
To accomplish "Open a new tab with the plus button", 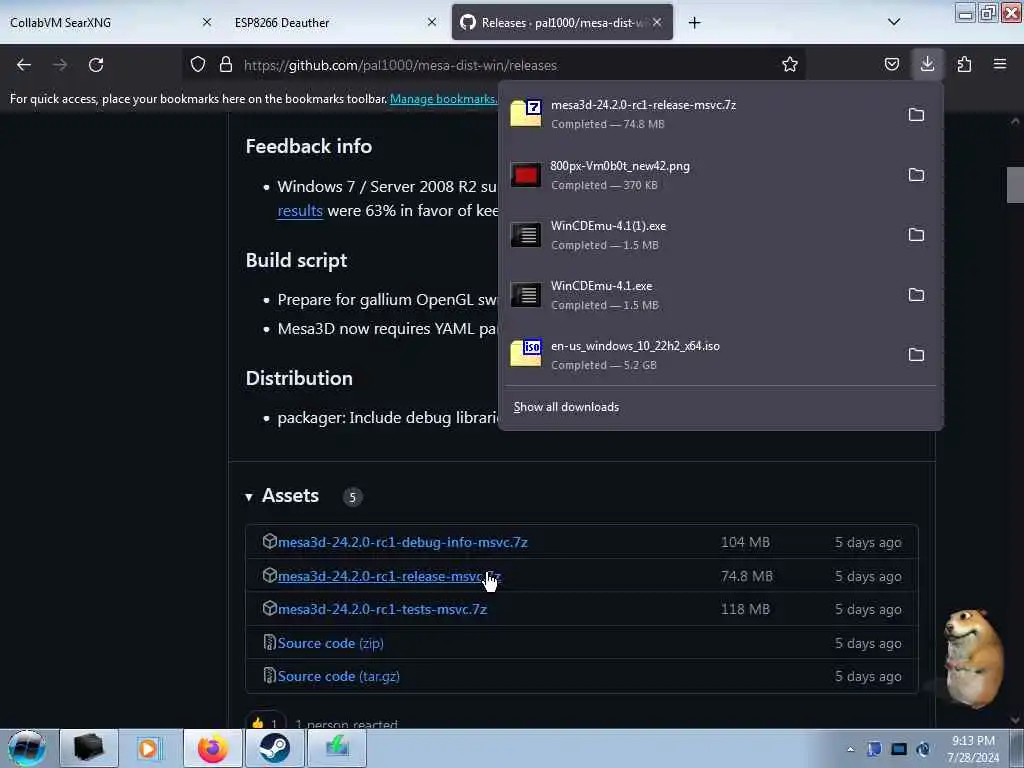I will click(x=694, y=23).
